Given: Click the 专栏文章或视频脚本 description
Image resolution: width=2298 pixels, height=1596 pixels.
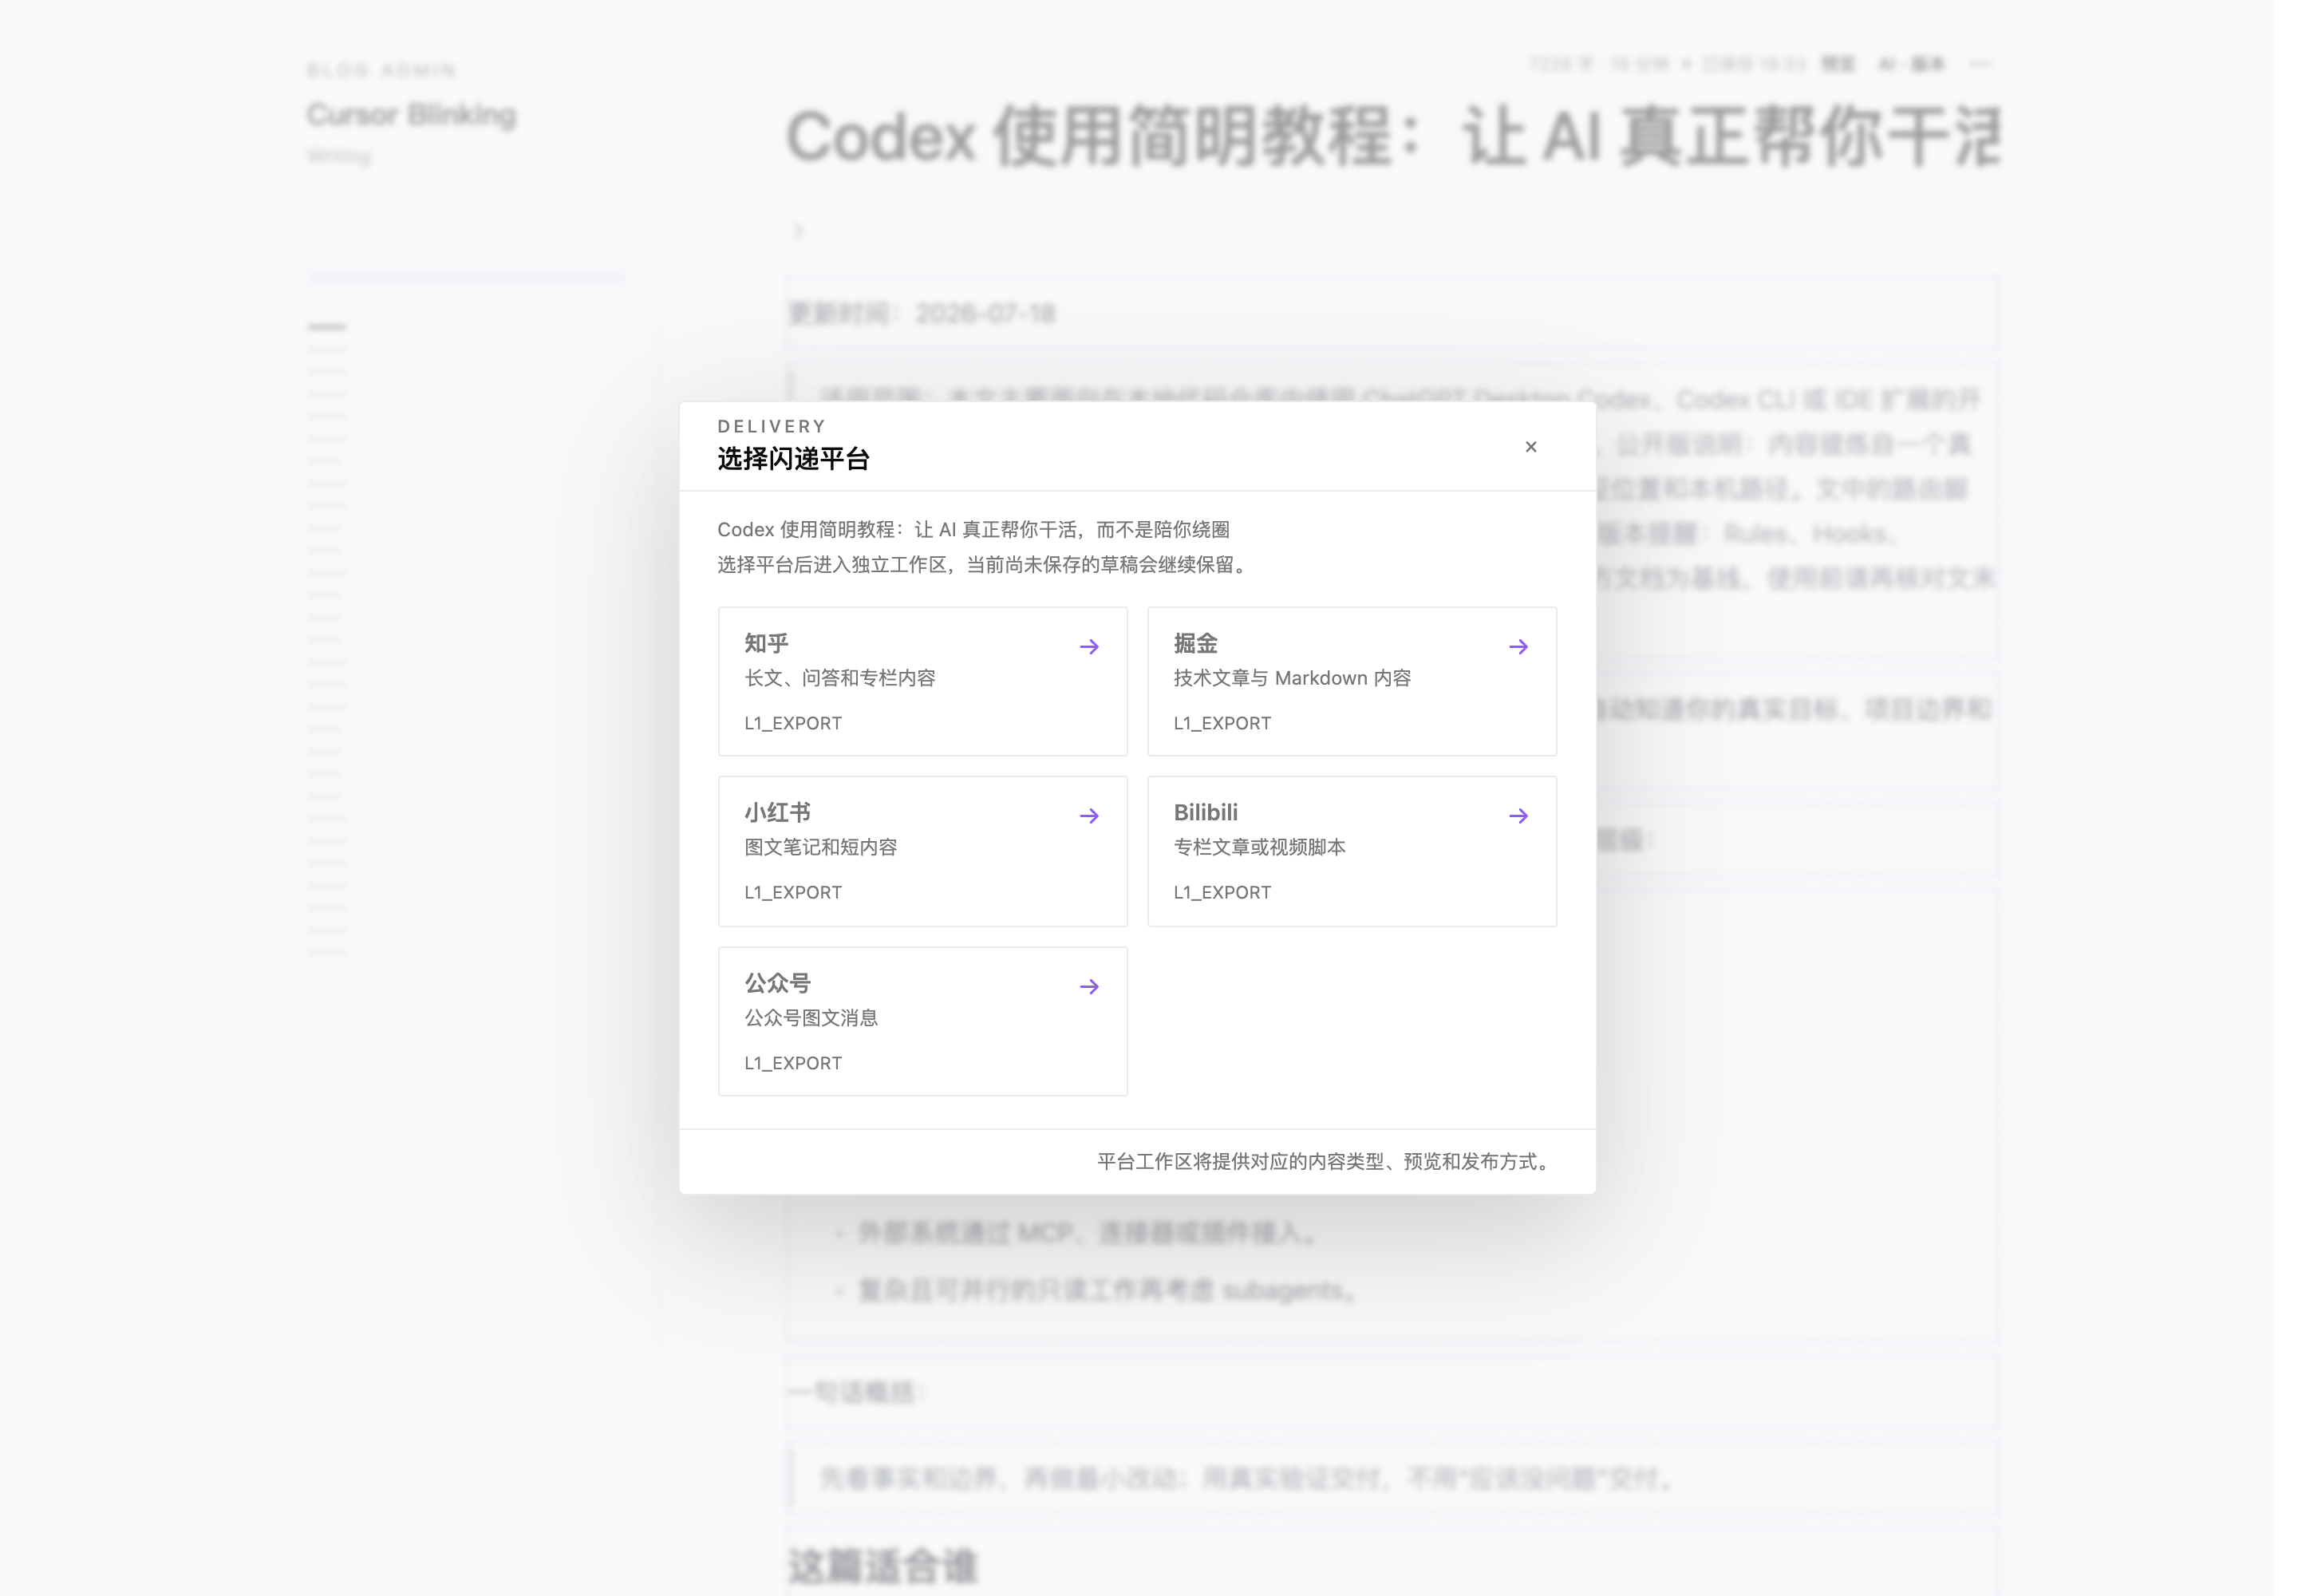Looking at the screenshot, I should (1259, 847).
